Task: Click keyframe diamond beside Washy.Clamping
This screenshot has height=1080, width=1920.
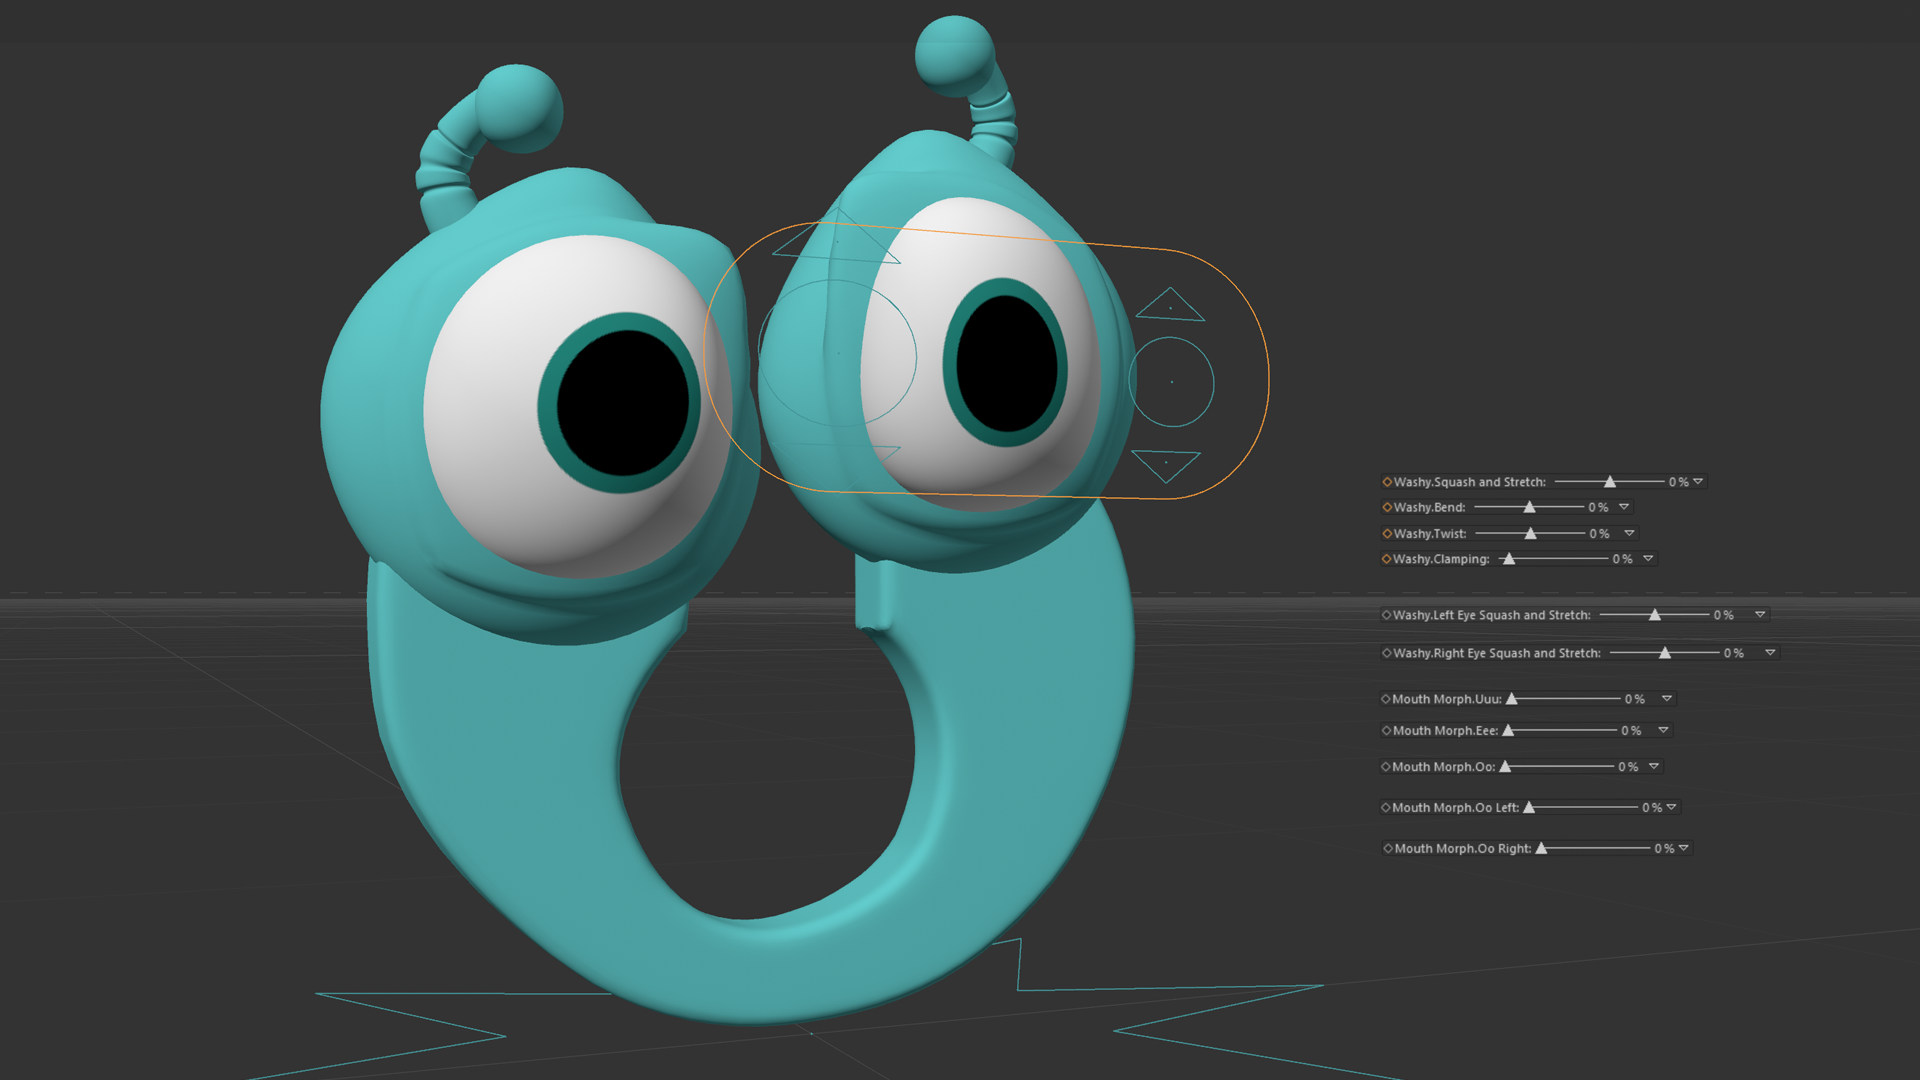Action: point(1387,559)
